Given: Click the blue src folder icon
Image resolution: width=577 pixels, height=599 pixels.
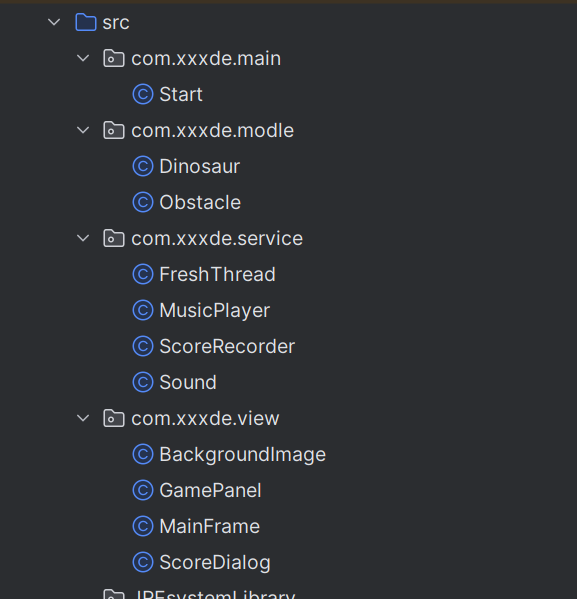Looking at the screenshot, I should 86,22.
